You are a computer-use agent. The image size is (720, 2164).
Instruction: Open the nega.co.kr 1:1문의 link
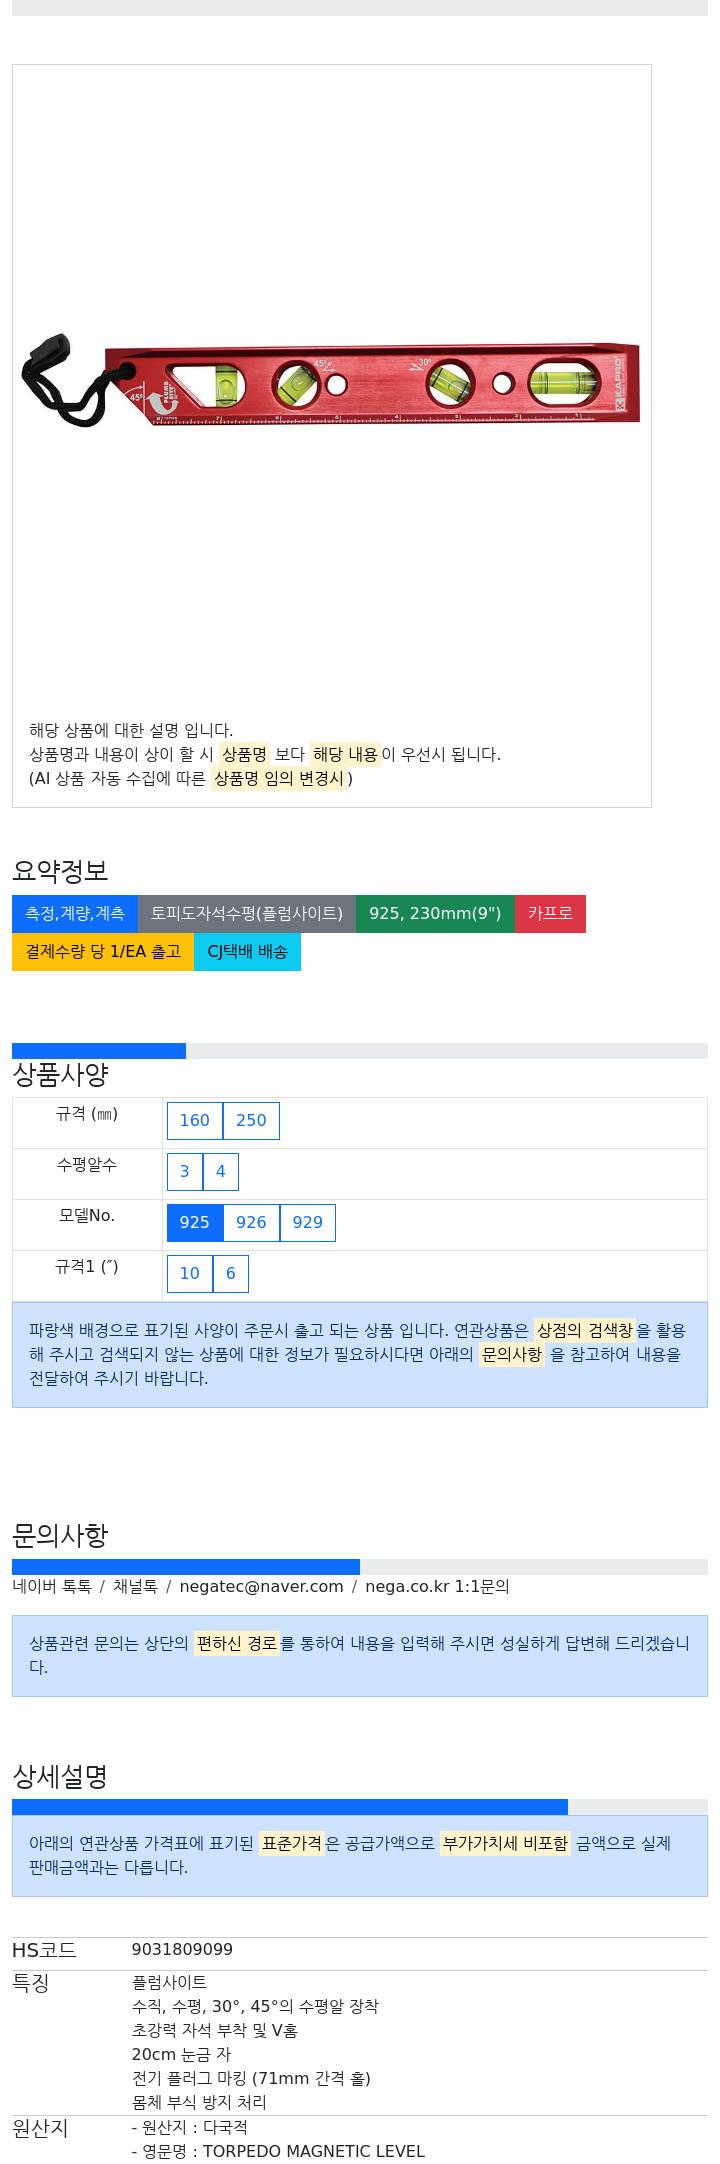[x=437, y=1586]
